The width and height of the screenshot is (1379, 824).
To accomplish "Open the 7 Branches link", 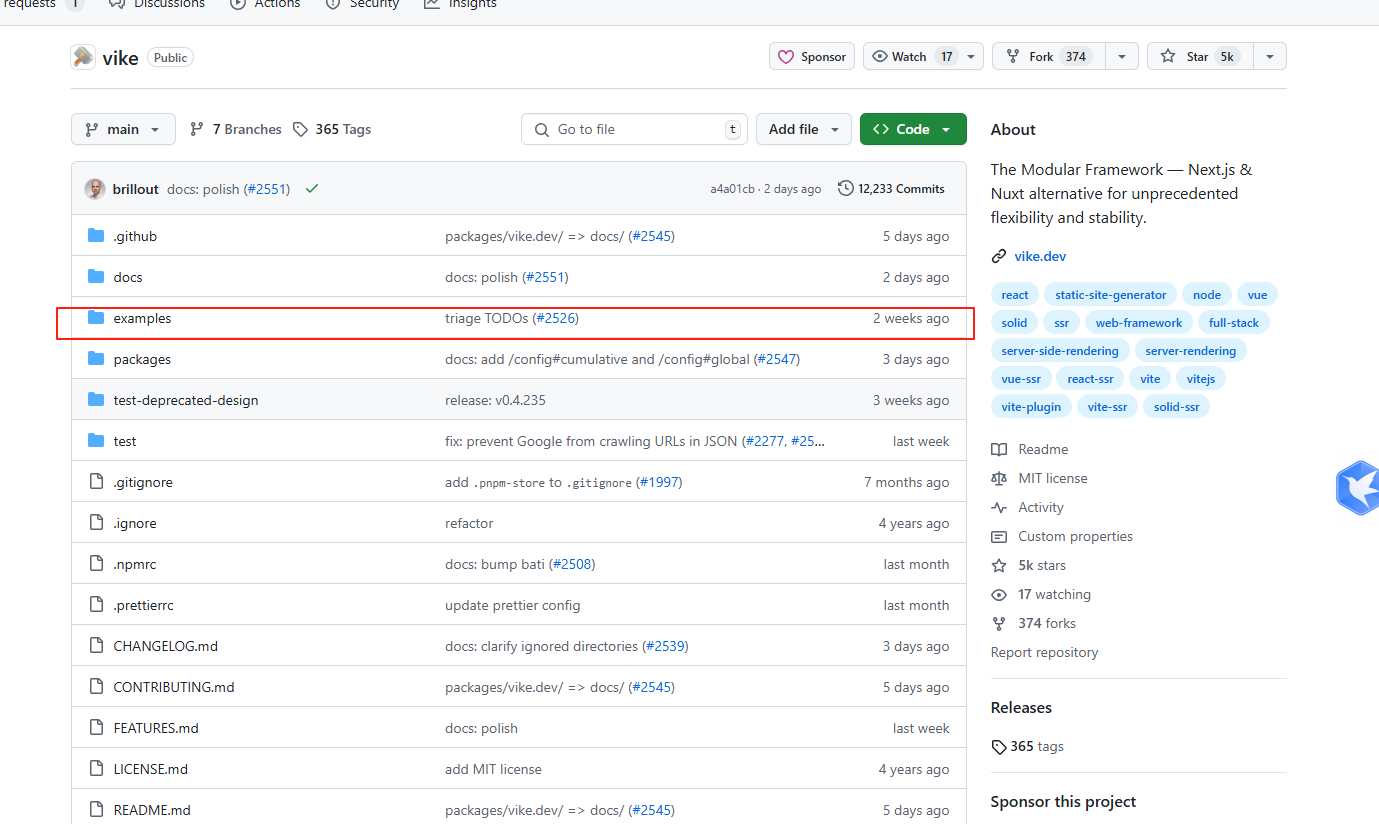I will click(236, 129).
